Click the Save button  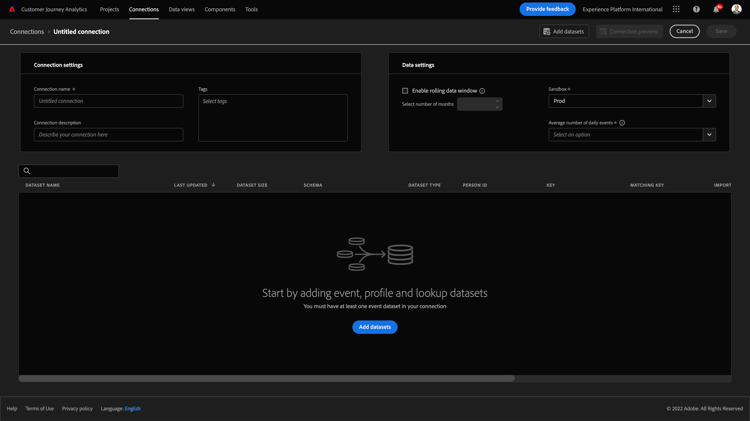tap(721, 31)
